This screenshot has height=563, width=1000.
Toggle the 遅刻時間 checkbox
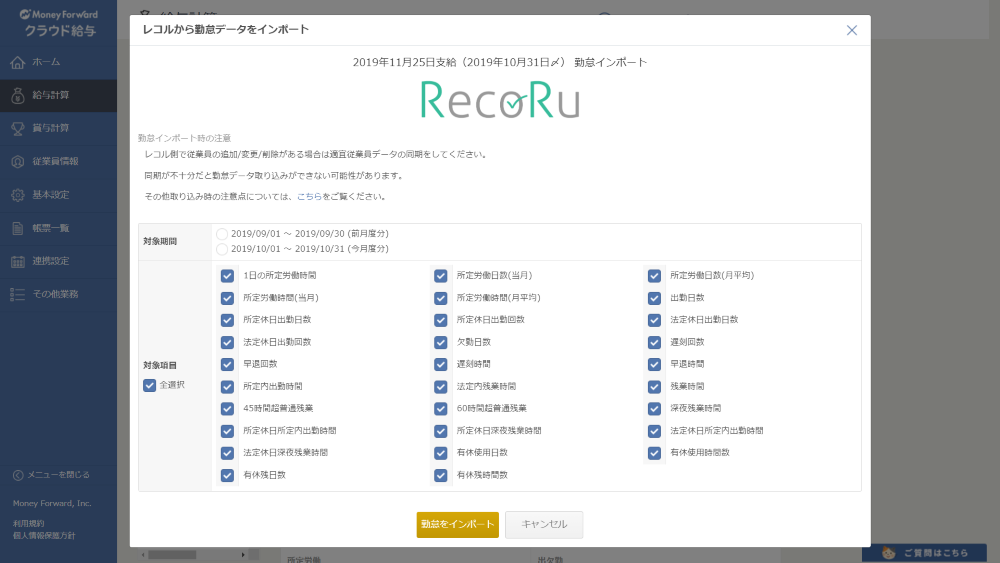point(441,364)
